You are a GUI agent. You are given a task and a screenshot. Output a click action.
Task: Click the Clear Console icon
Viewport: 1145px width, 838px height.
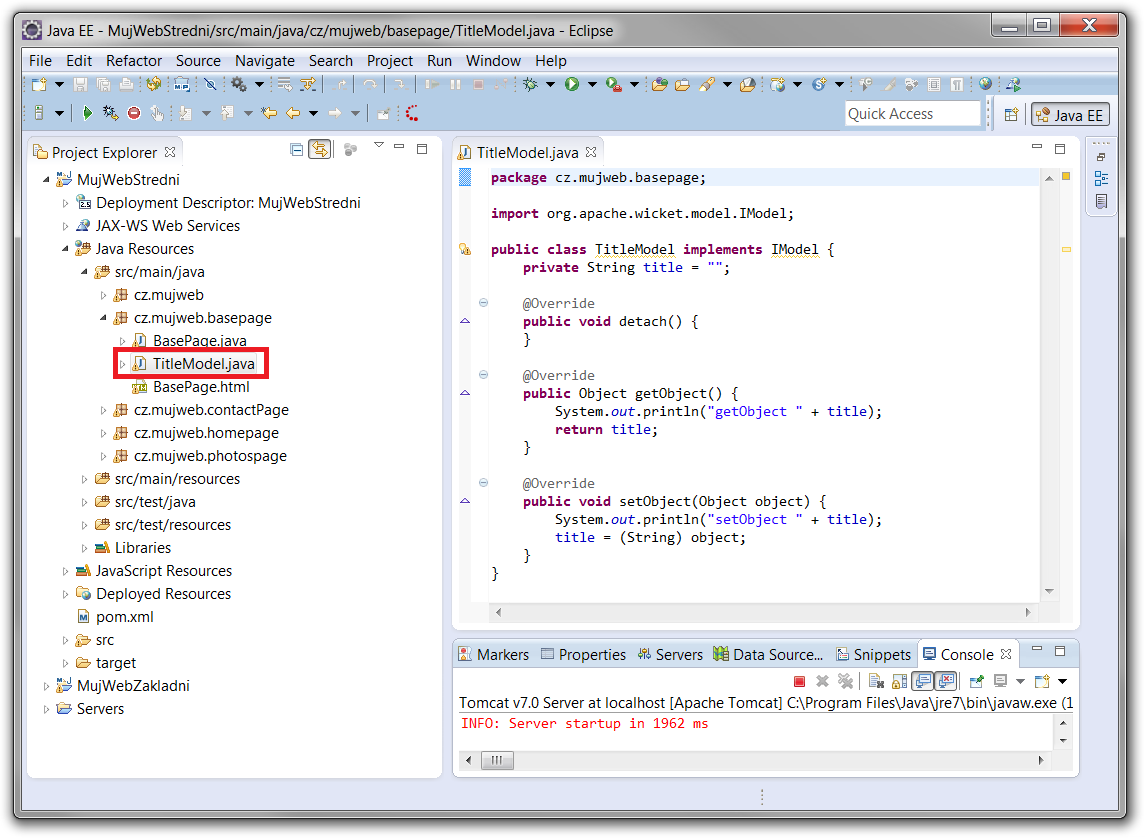point(876,681)
